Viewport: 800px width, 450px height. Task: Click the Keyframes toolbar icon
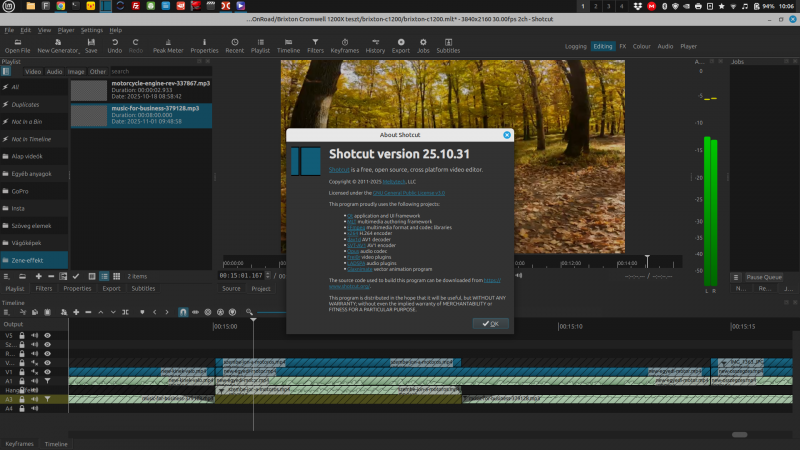[x=345, y=43]
